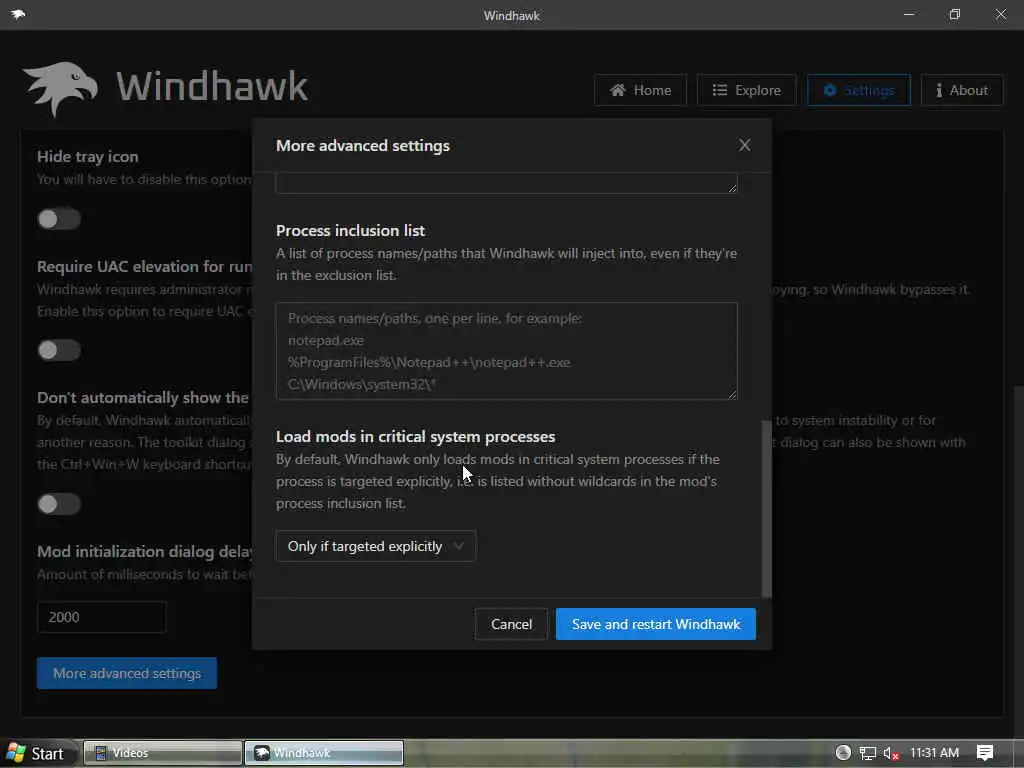This screenshot has height=768, width=1024.
Task: Click the Windhawk hawk logo
Action: click(61, 88)
